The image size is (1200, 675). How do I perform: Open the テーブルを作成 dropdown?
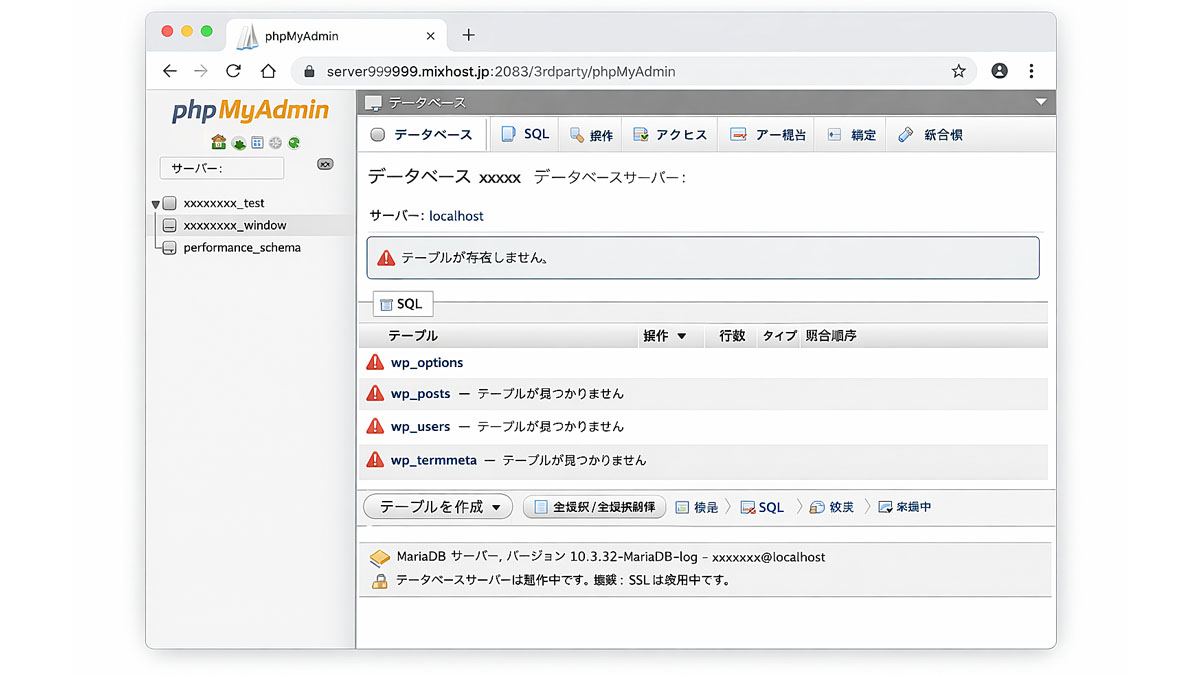(x=437, y=507)
